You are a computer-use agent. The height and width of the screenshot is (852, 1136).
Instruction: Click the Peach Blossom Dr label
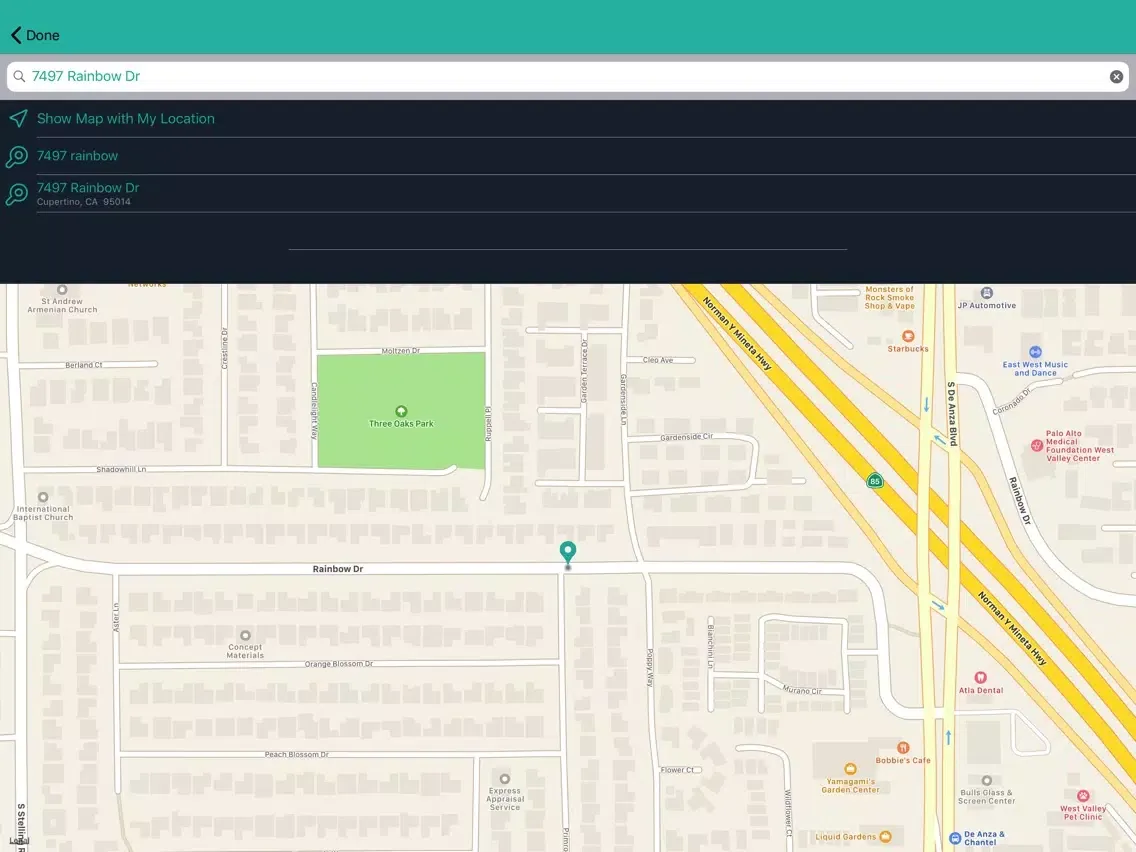click(296, 754)
